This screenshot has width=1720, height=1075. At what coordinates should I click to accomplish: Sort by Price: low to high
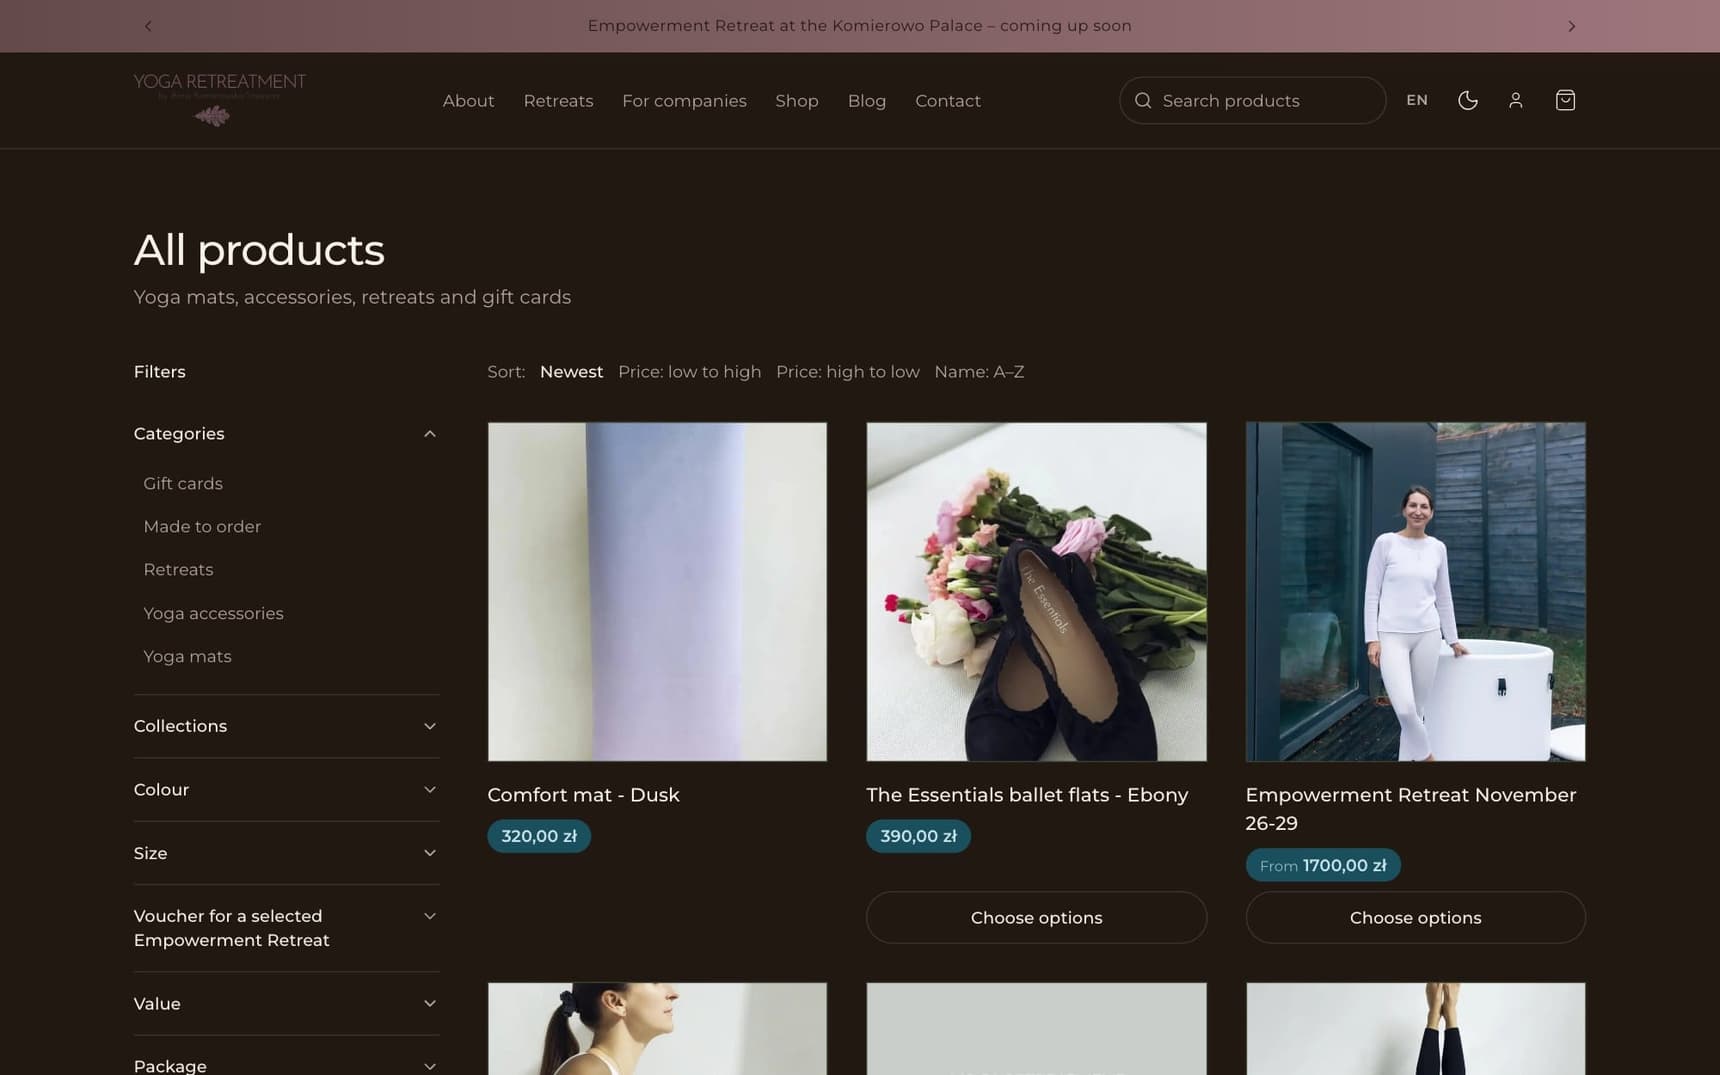pos(689,372)
